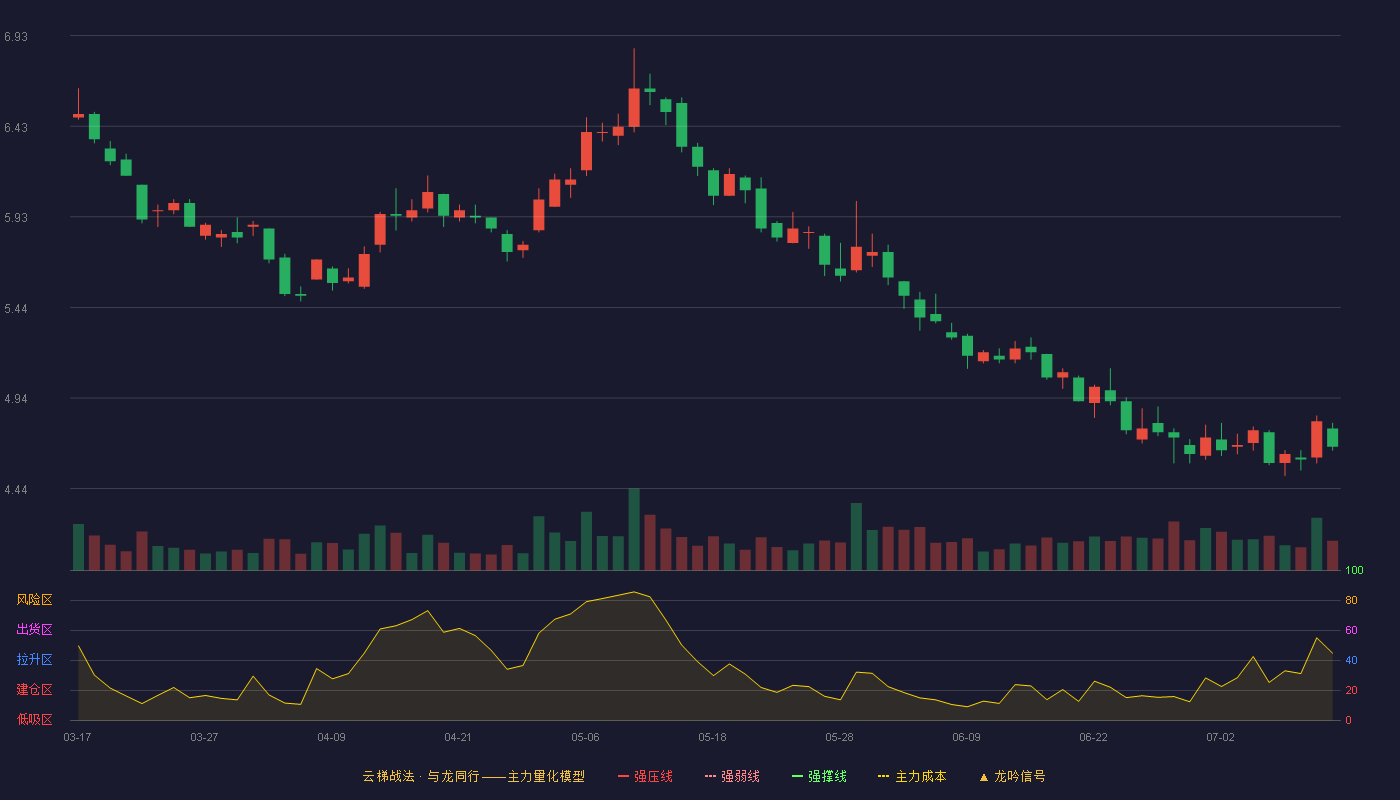Screen dimensions: 1400x800
Task: Select the 建仓区 zone label
Action: (x=34, y=690)
